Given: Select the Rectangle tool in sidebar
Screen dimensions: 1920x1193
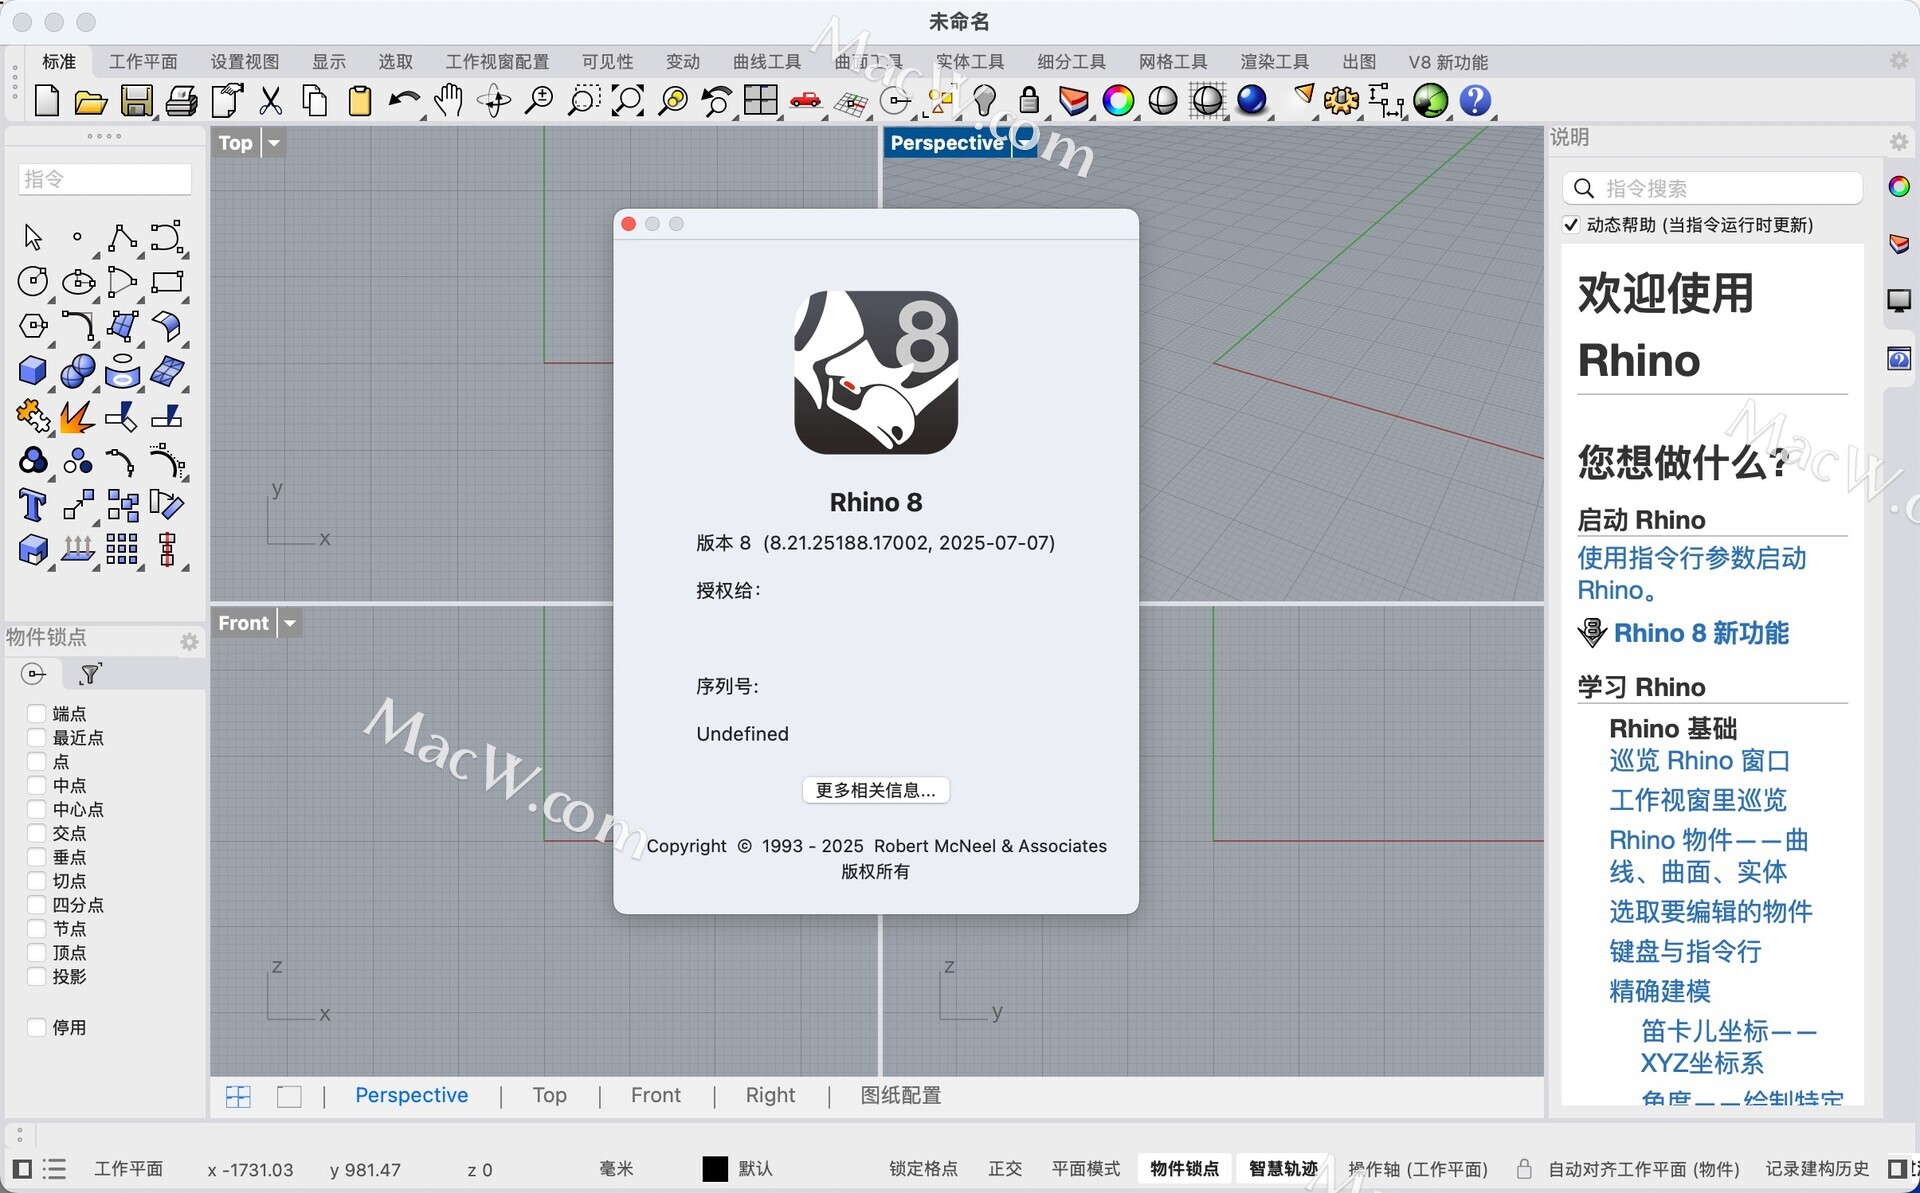Looking at the screenshot, I should [x=167, y=282].
